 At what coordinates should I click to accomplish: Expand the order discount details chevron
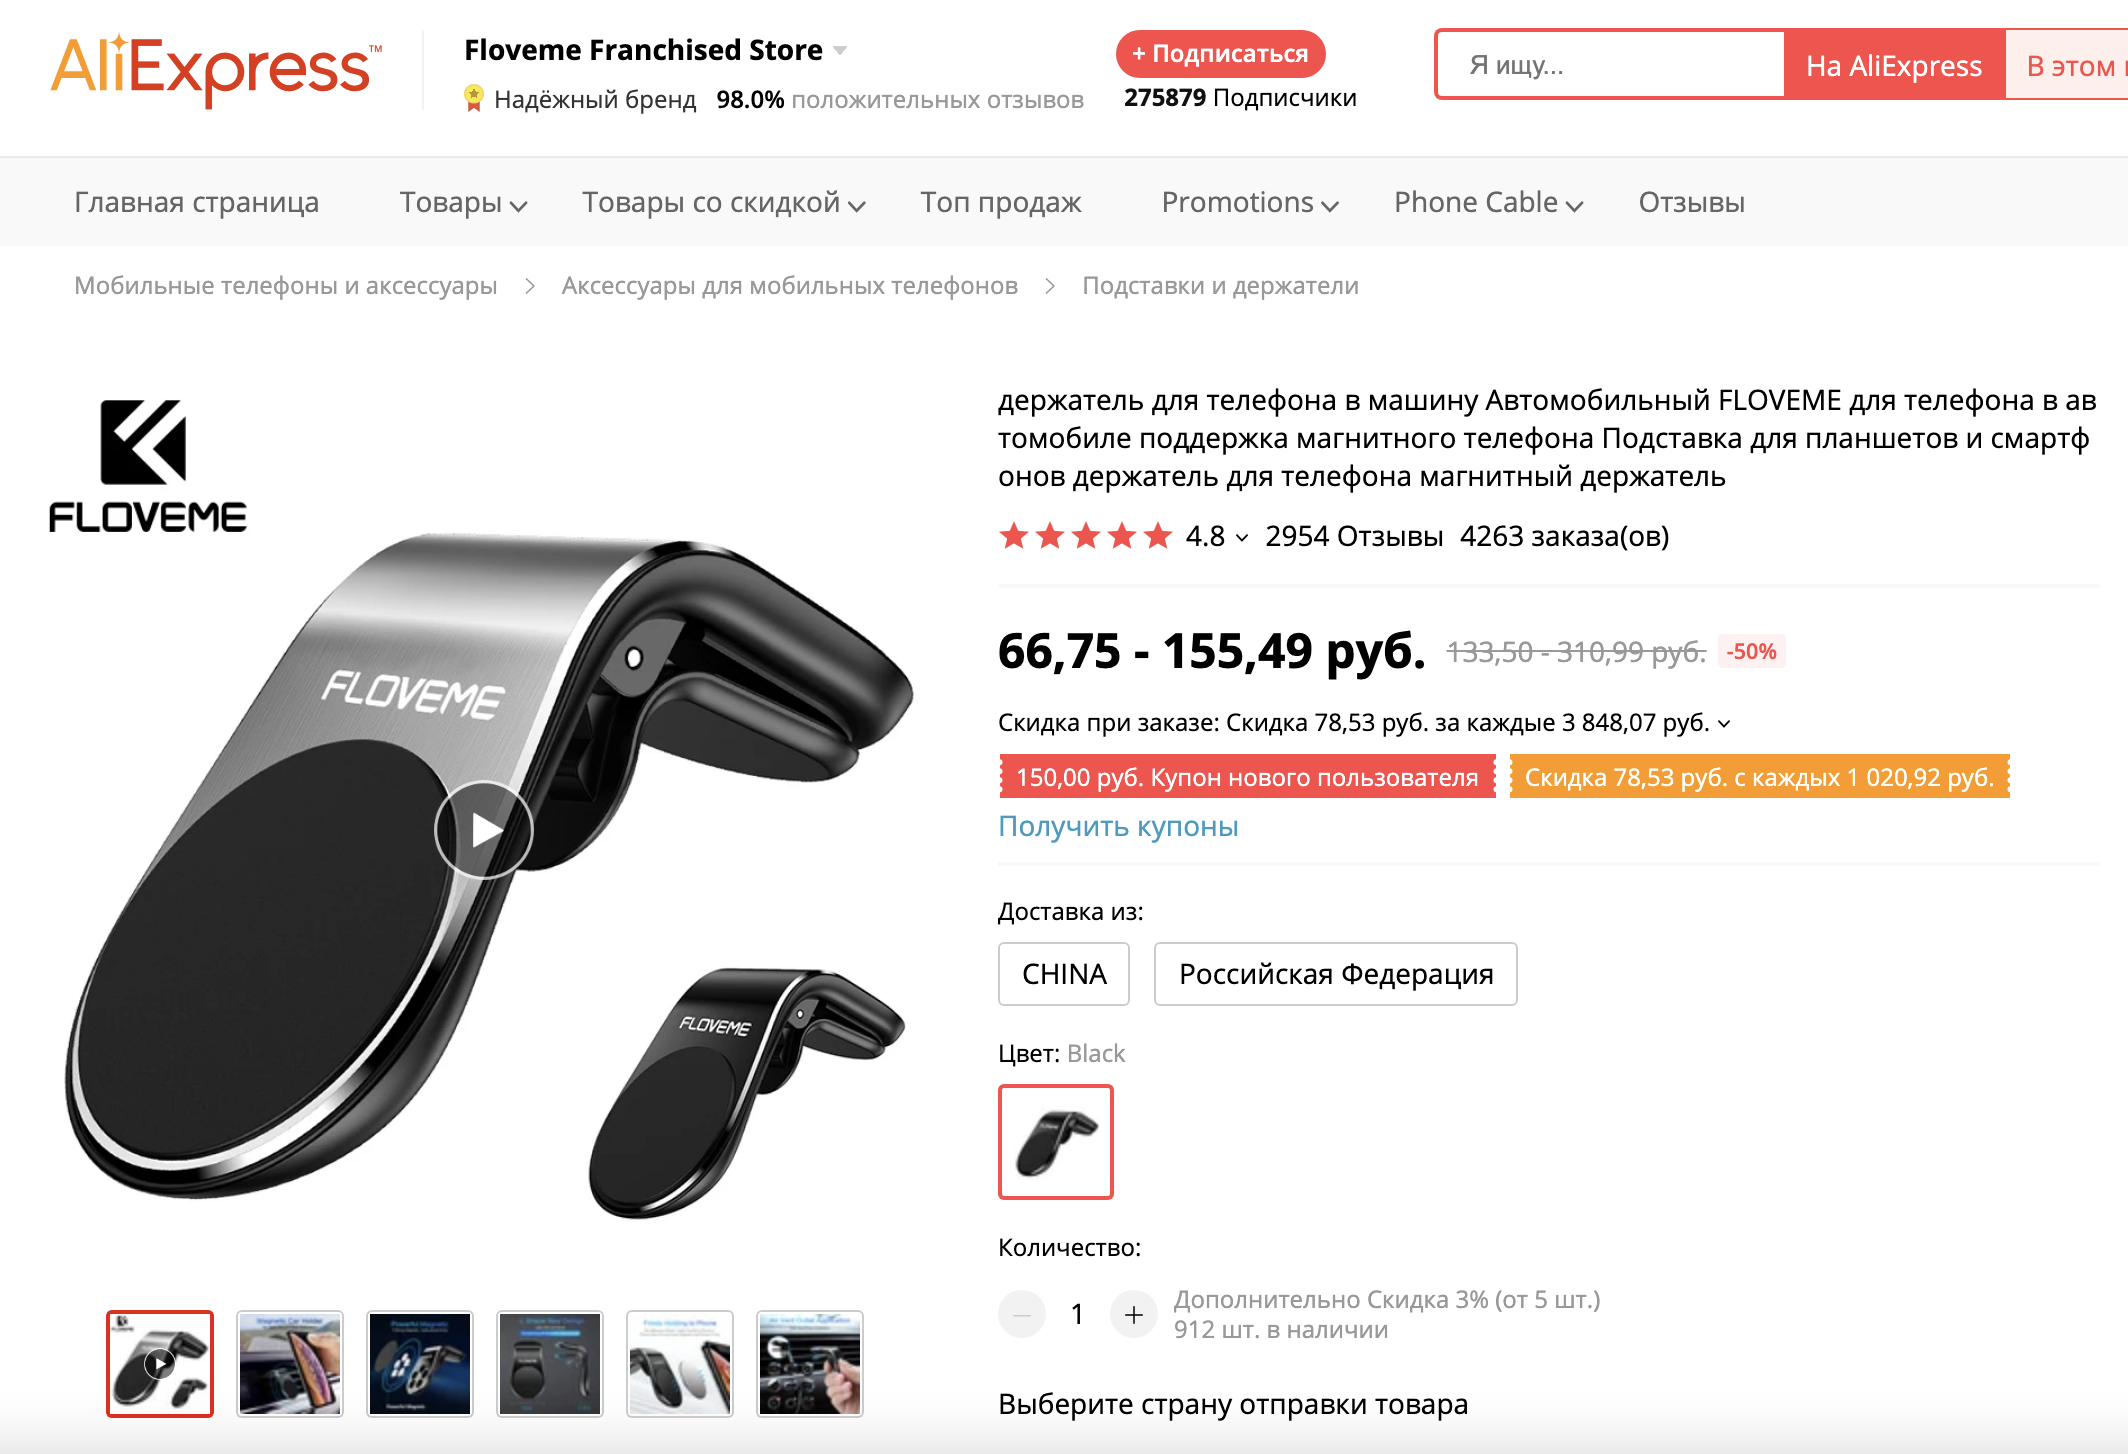coord(1724,724)
